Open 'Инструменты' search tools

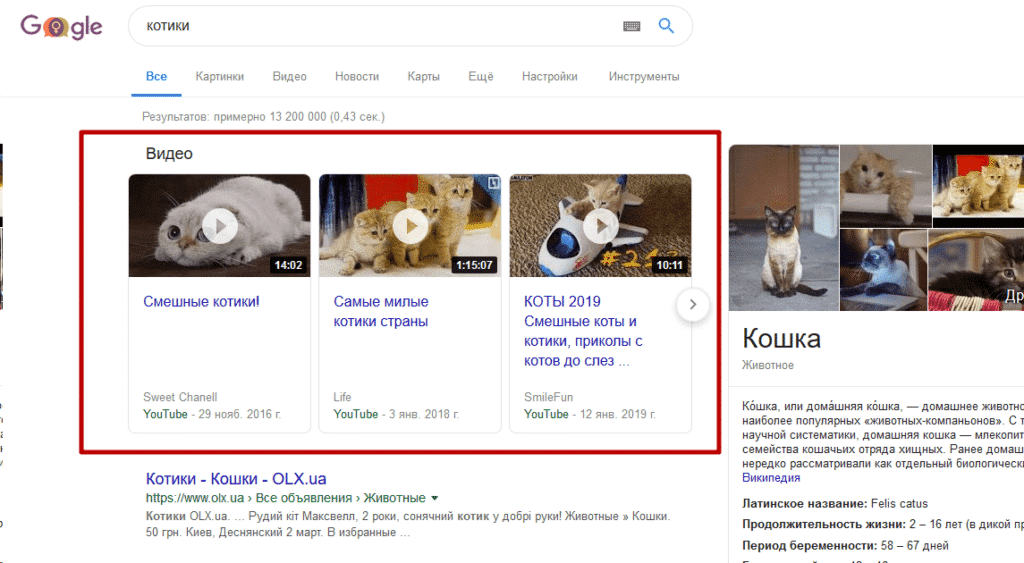coord(644,76)
